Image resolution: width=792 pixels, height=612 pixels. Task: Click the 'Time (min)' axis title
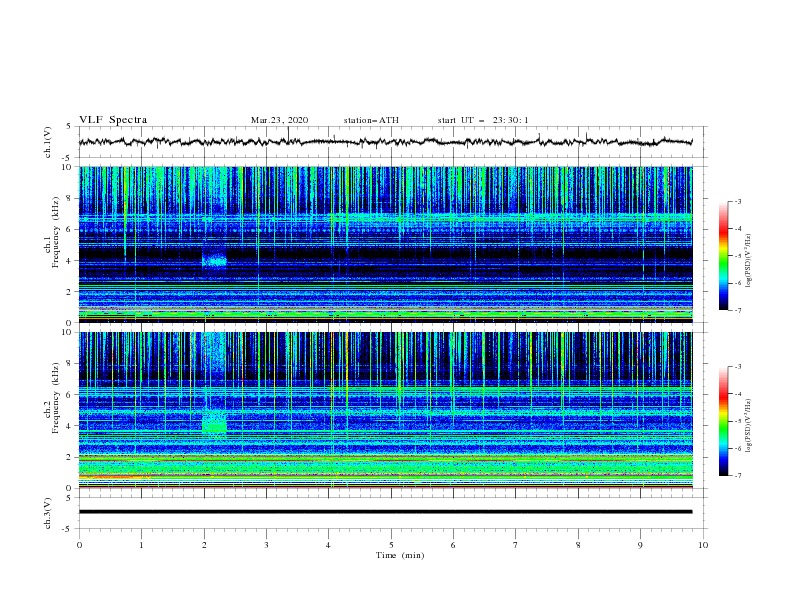pos(400,555)
